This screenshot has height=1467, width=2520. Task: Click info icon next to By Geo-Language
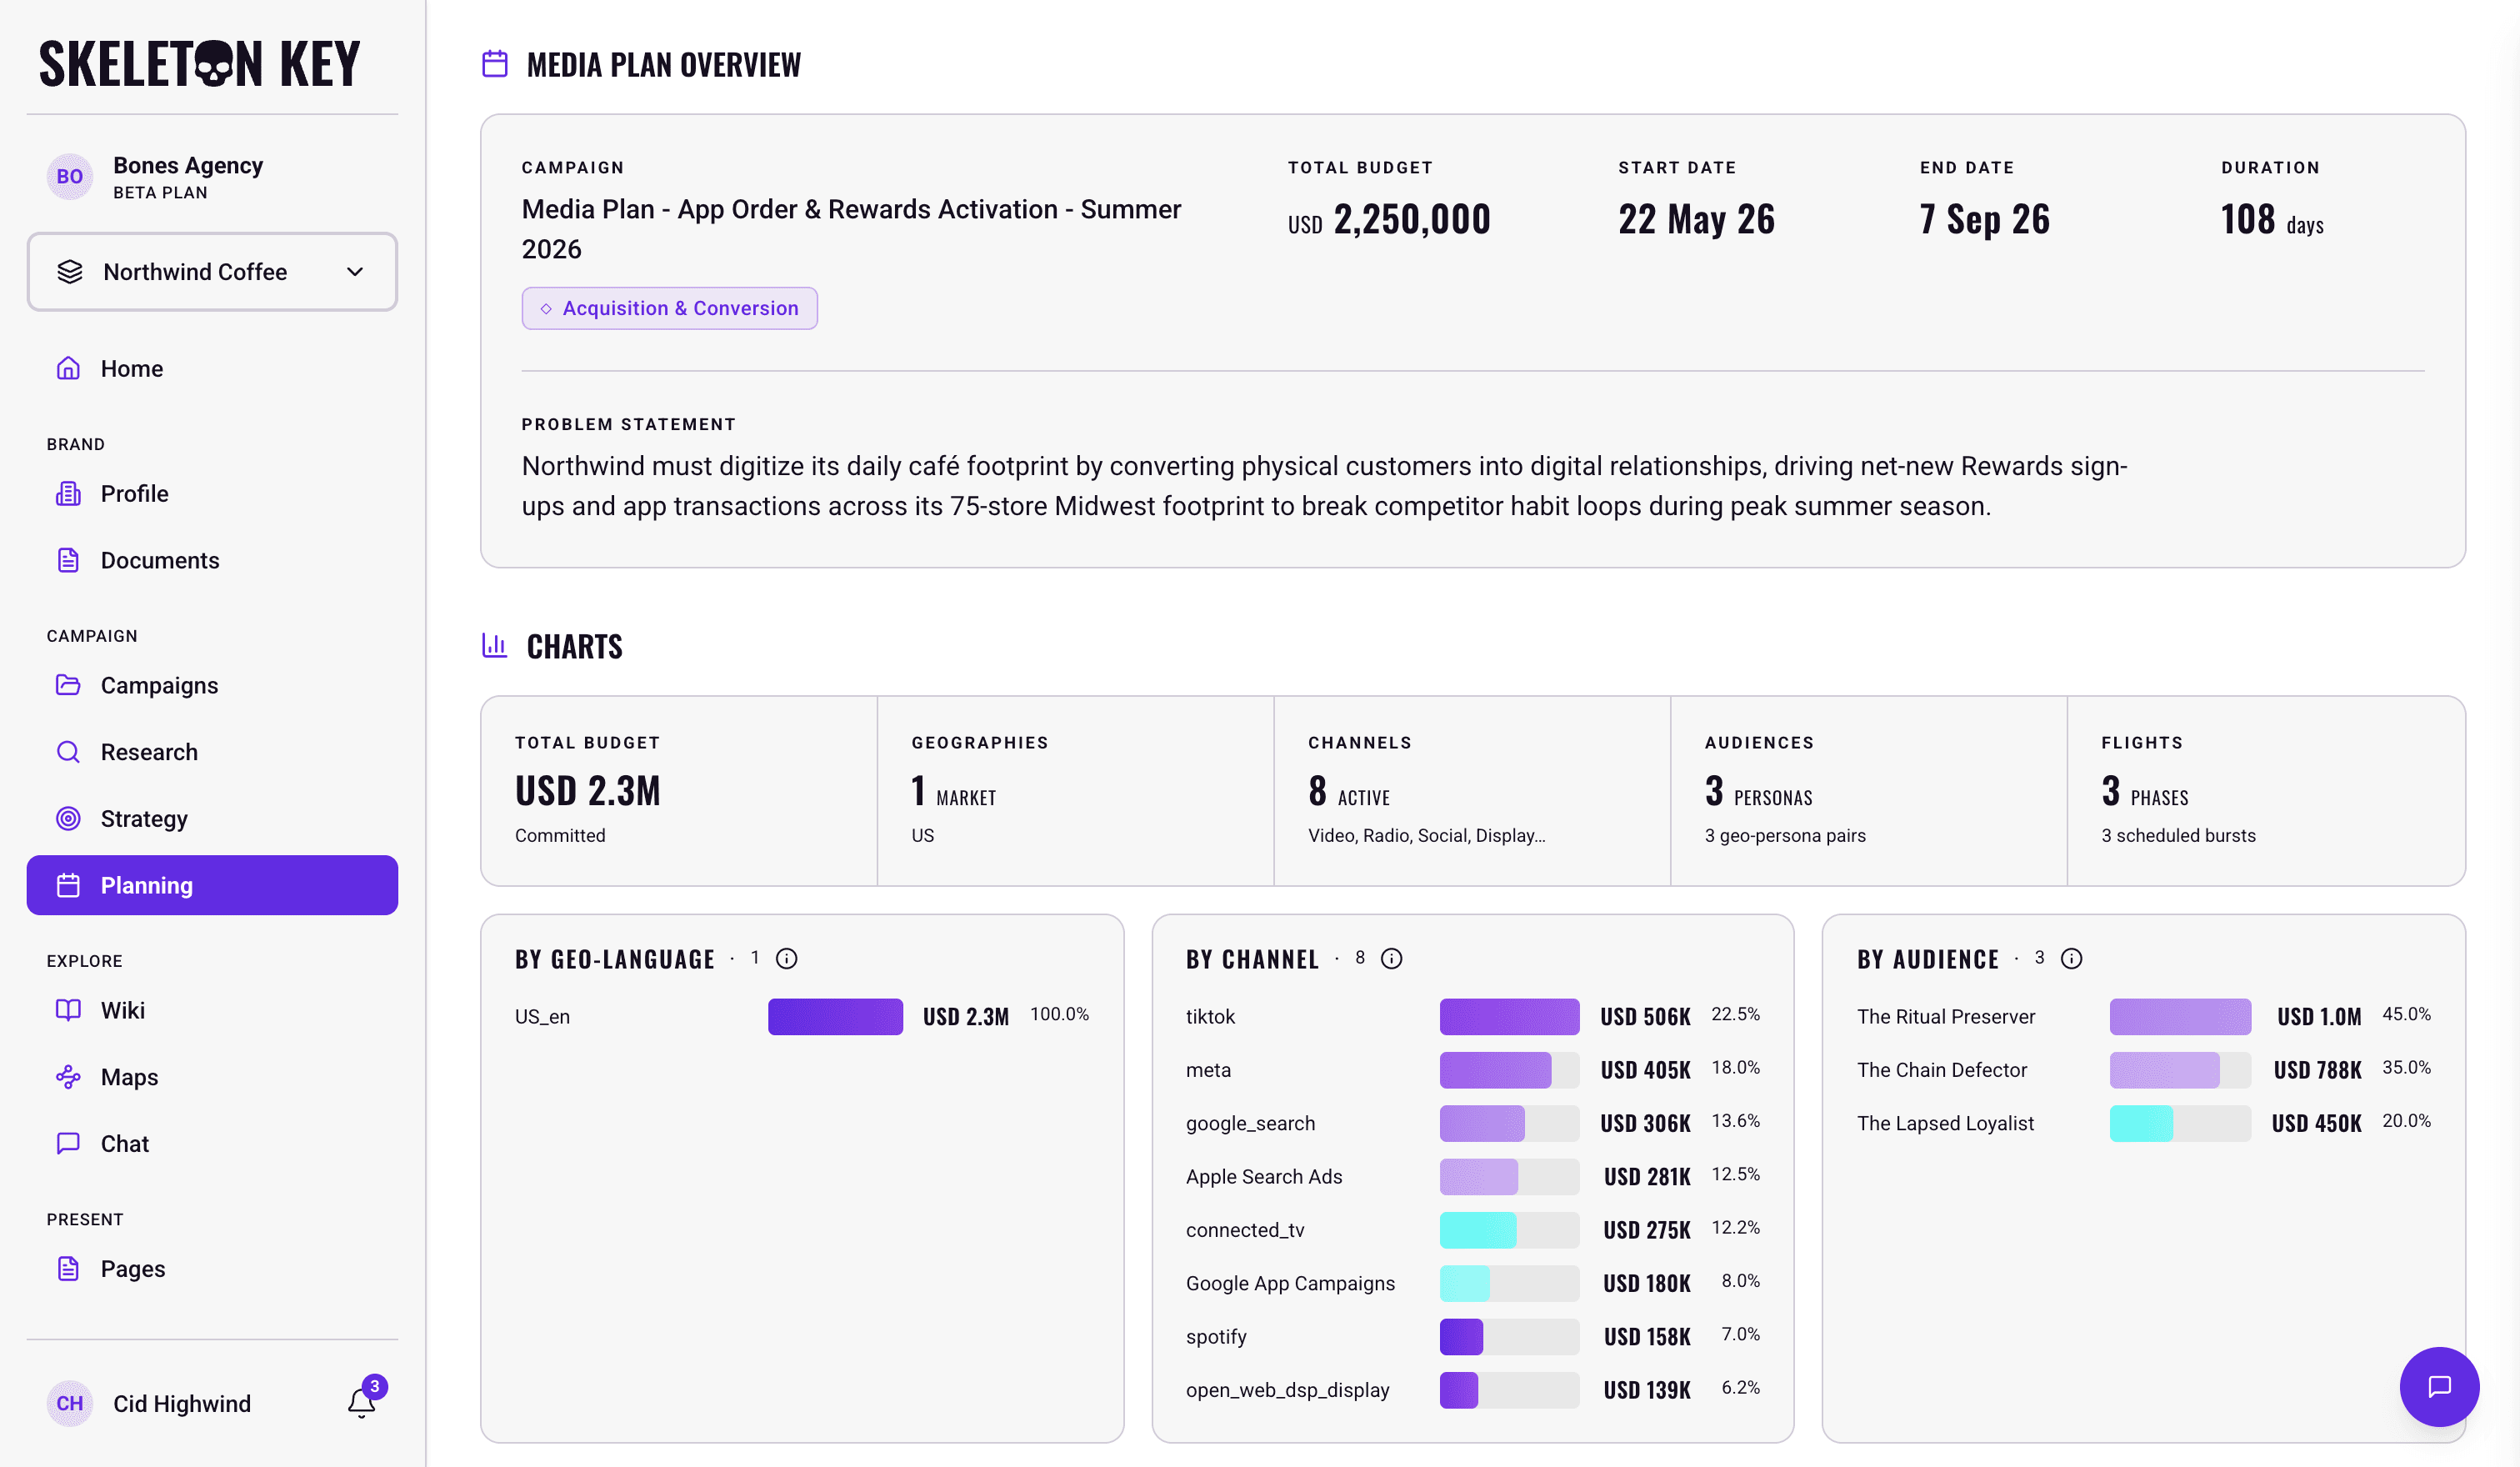point(787,959)
